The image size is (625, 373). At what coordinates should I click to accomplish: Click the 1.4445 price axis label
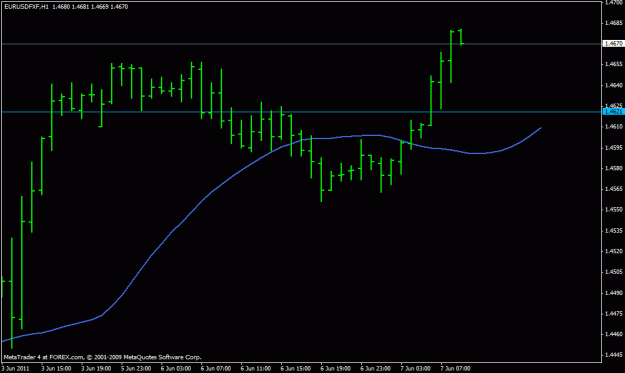613,355
